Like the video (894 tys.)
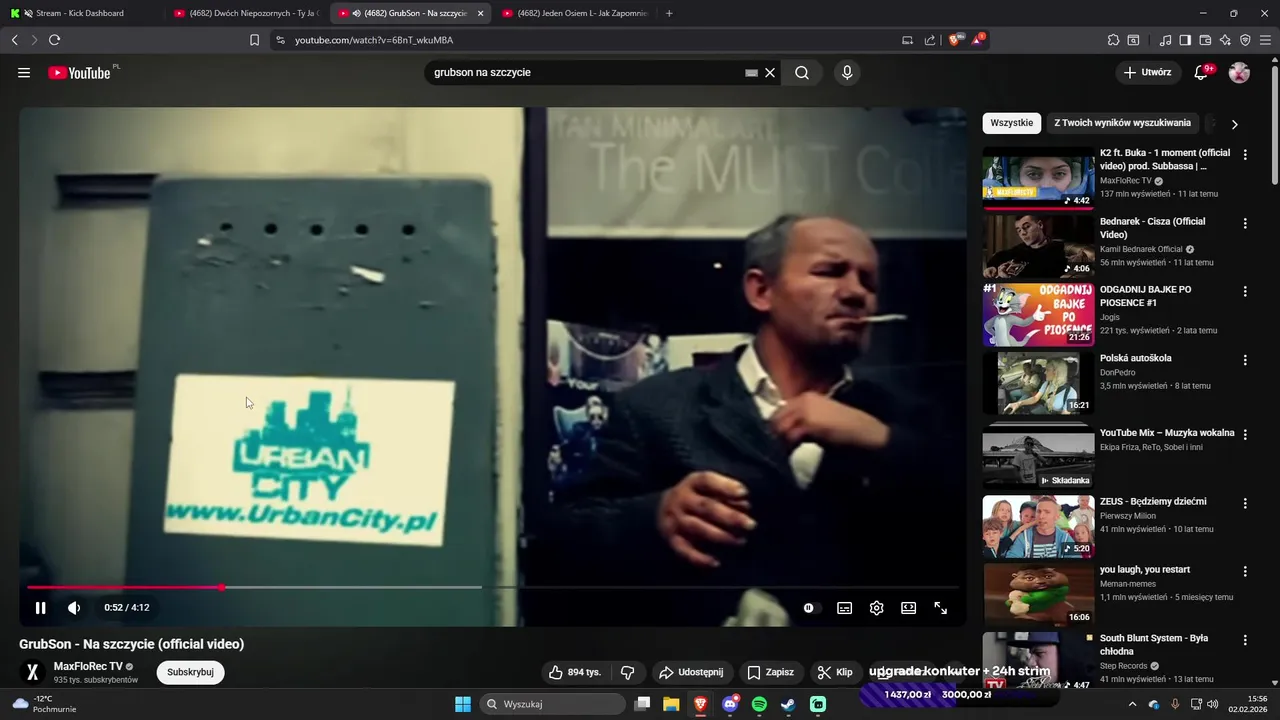 (x=575, y=672)
